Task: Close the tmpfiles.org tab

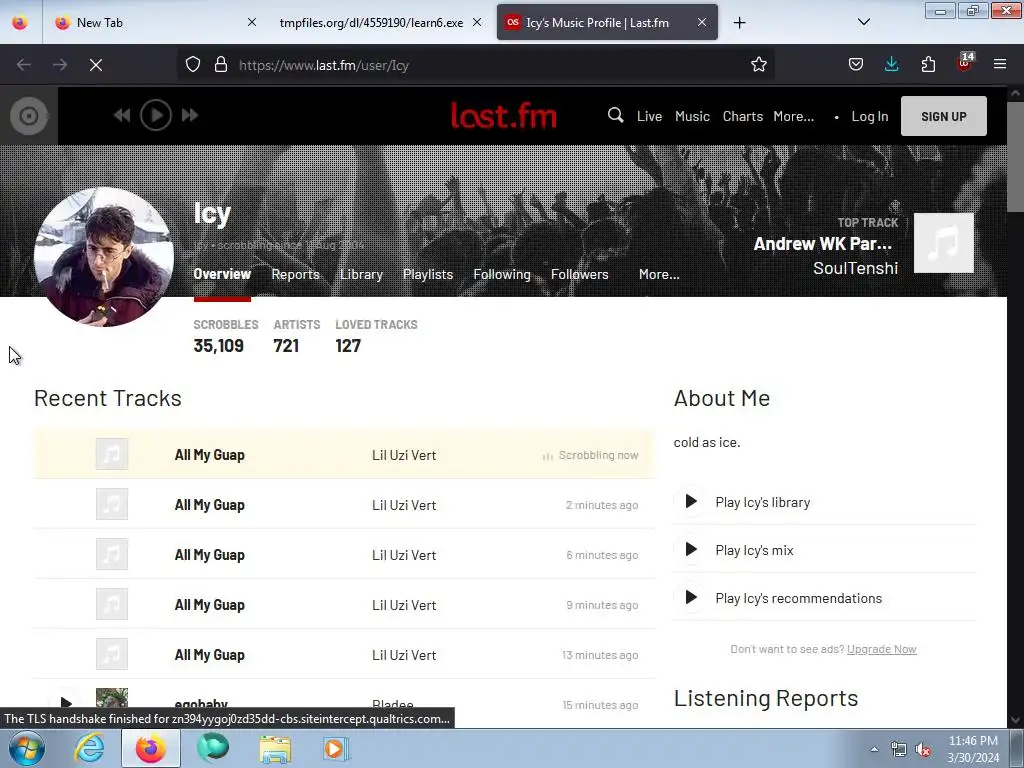Action: point(477,23)
